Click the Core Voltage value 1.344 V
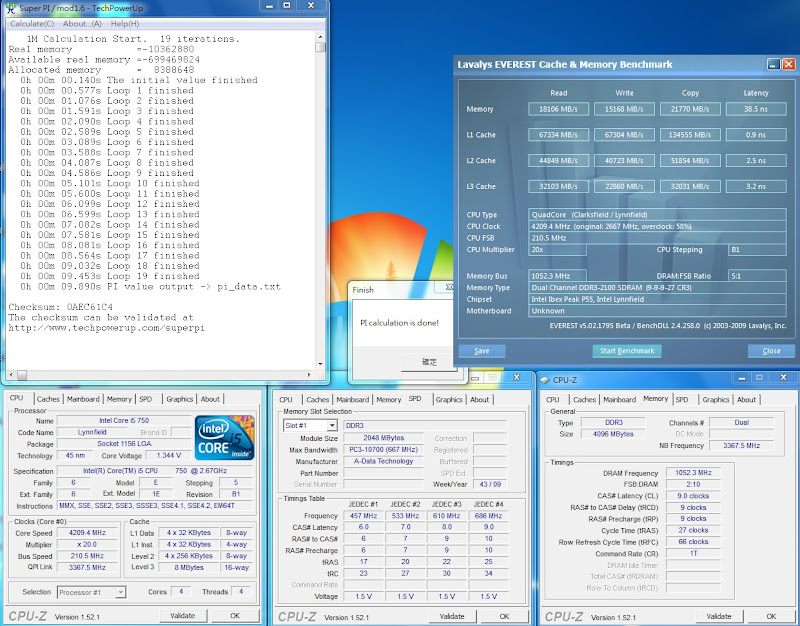Screen dimensions: 800x626 pyautogui.click(x=168, y=456)
